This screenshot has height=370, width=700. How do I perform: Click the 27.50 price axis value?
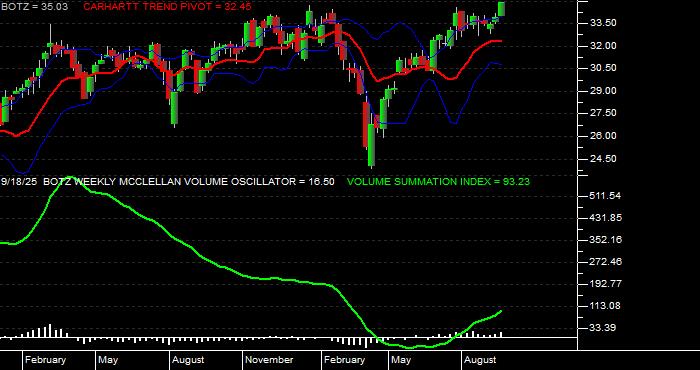tap(604, 113)
